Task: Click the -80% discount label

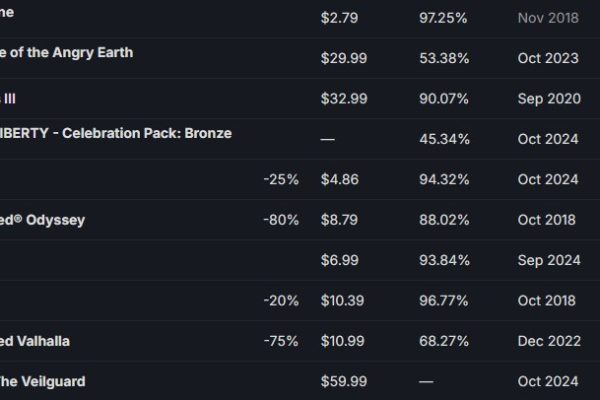Action: pyautogui.click(x=281, y=220)
